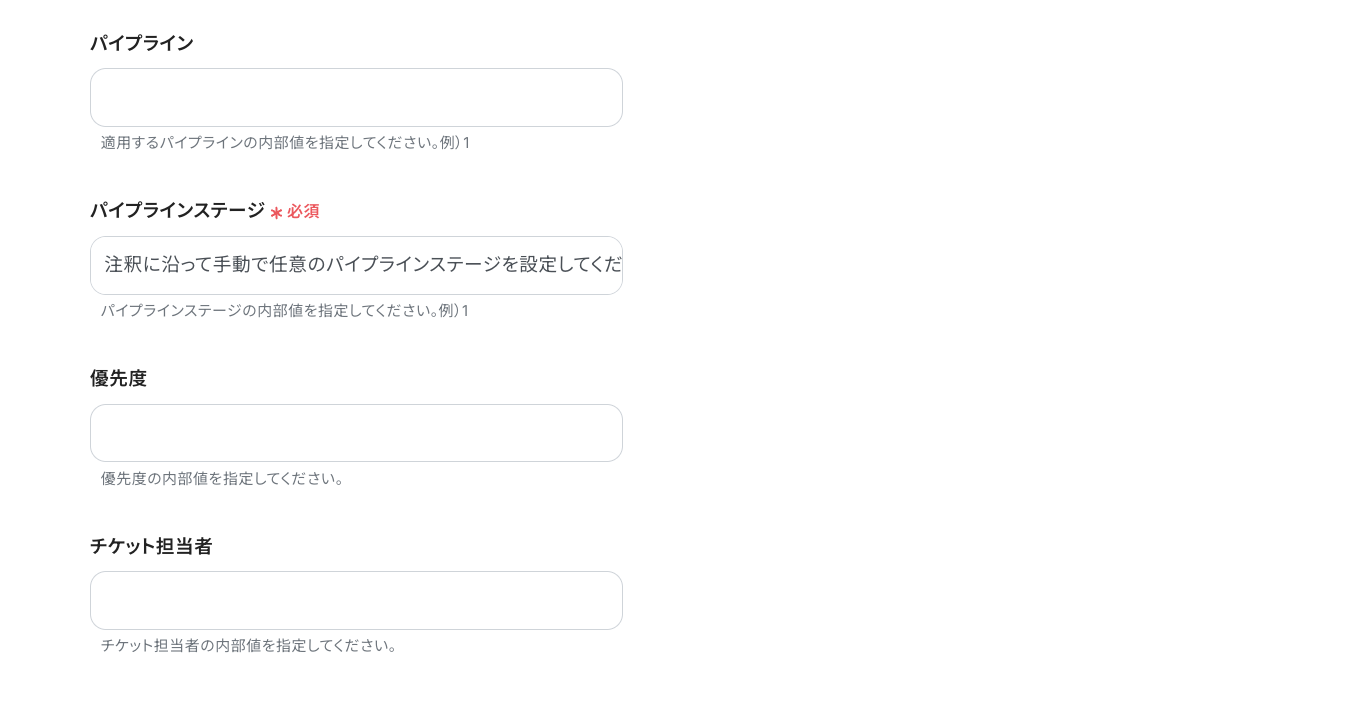Click the 例）1 example under パイプラインステージ field
Screen dimensions: 1350x704
point(454,311)
